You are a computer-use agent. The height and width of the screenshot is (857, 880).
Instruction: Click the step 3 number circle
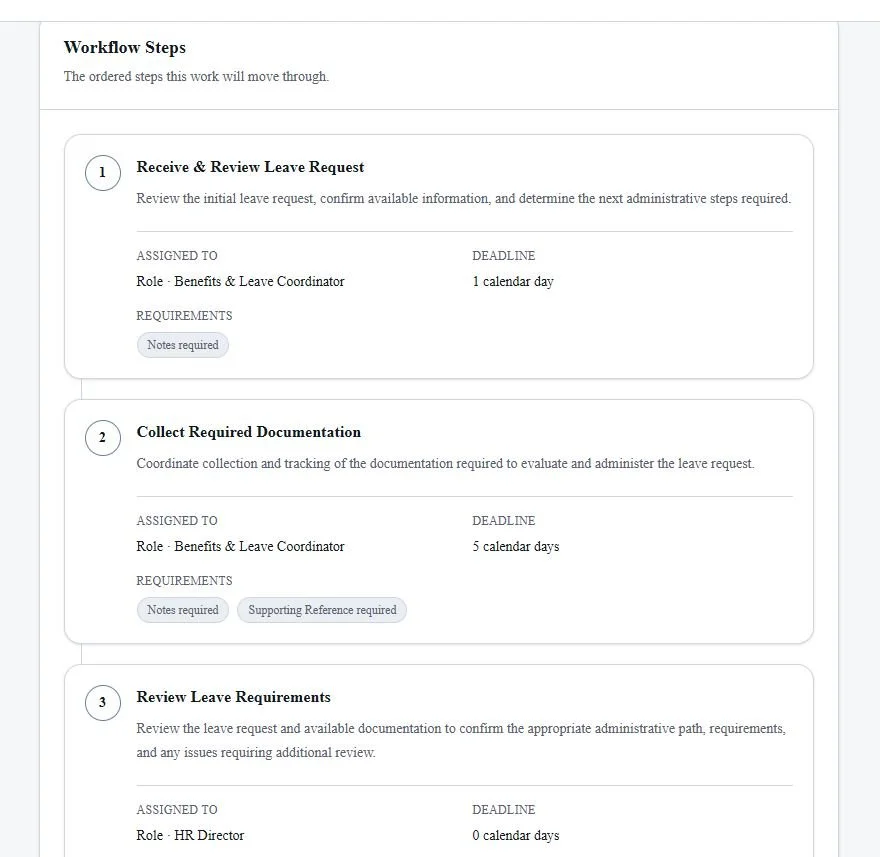(x=103, y=703)
